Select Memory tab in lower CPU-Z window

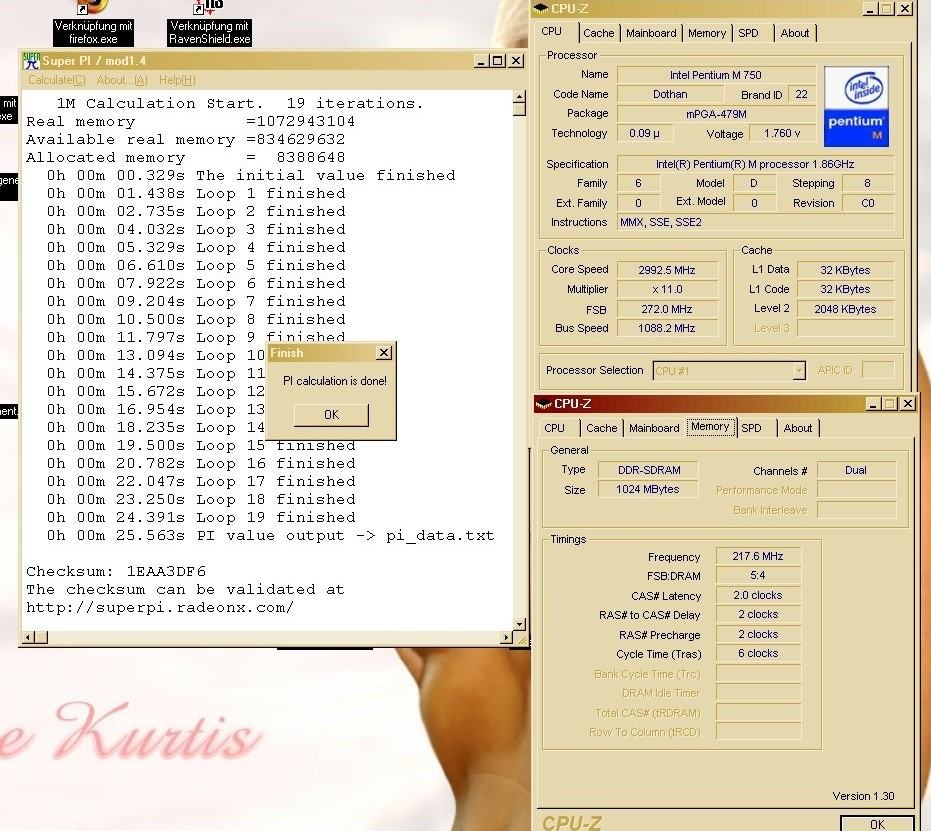point(710,427)
